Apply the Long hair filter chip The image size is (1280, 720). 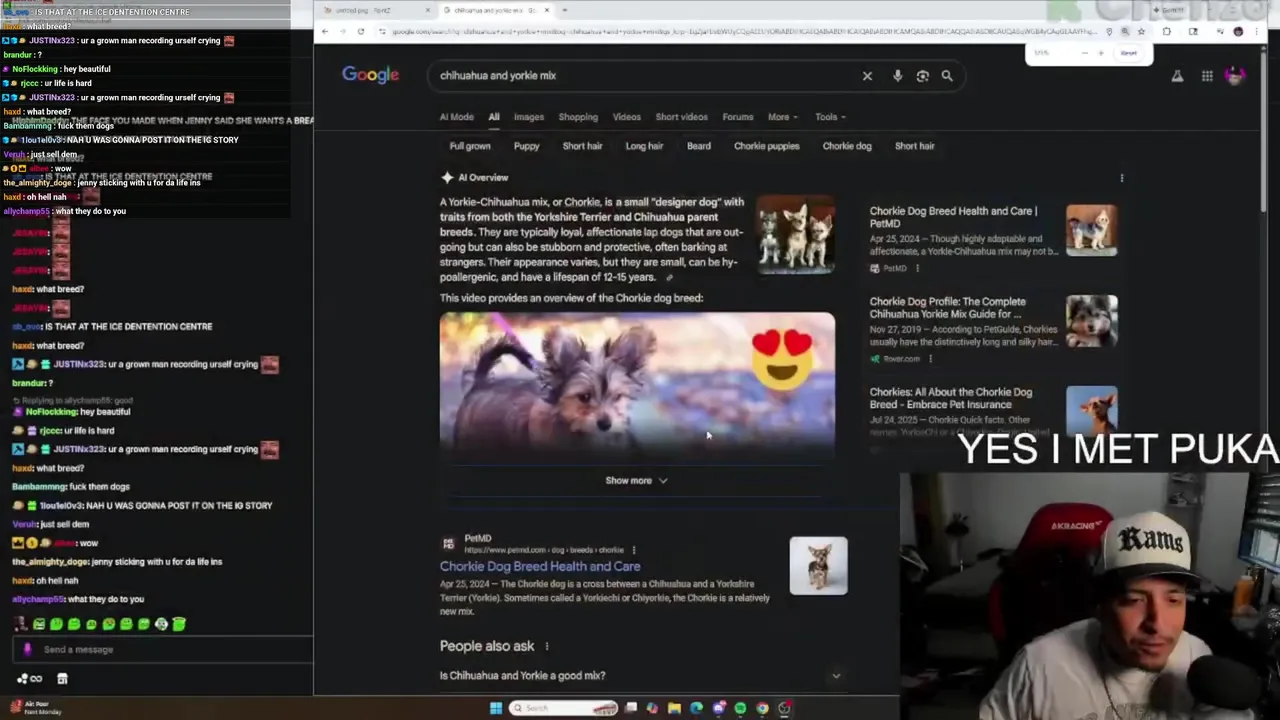click(x=644, y=146)
